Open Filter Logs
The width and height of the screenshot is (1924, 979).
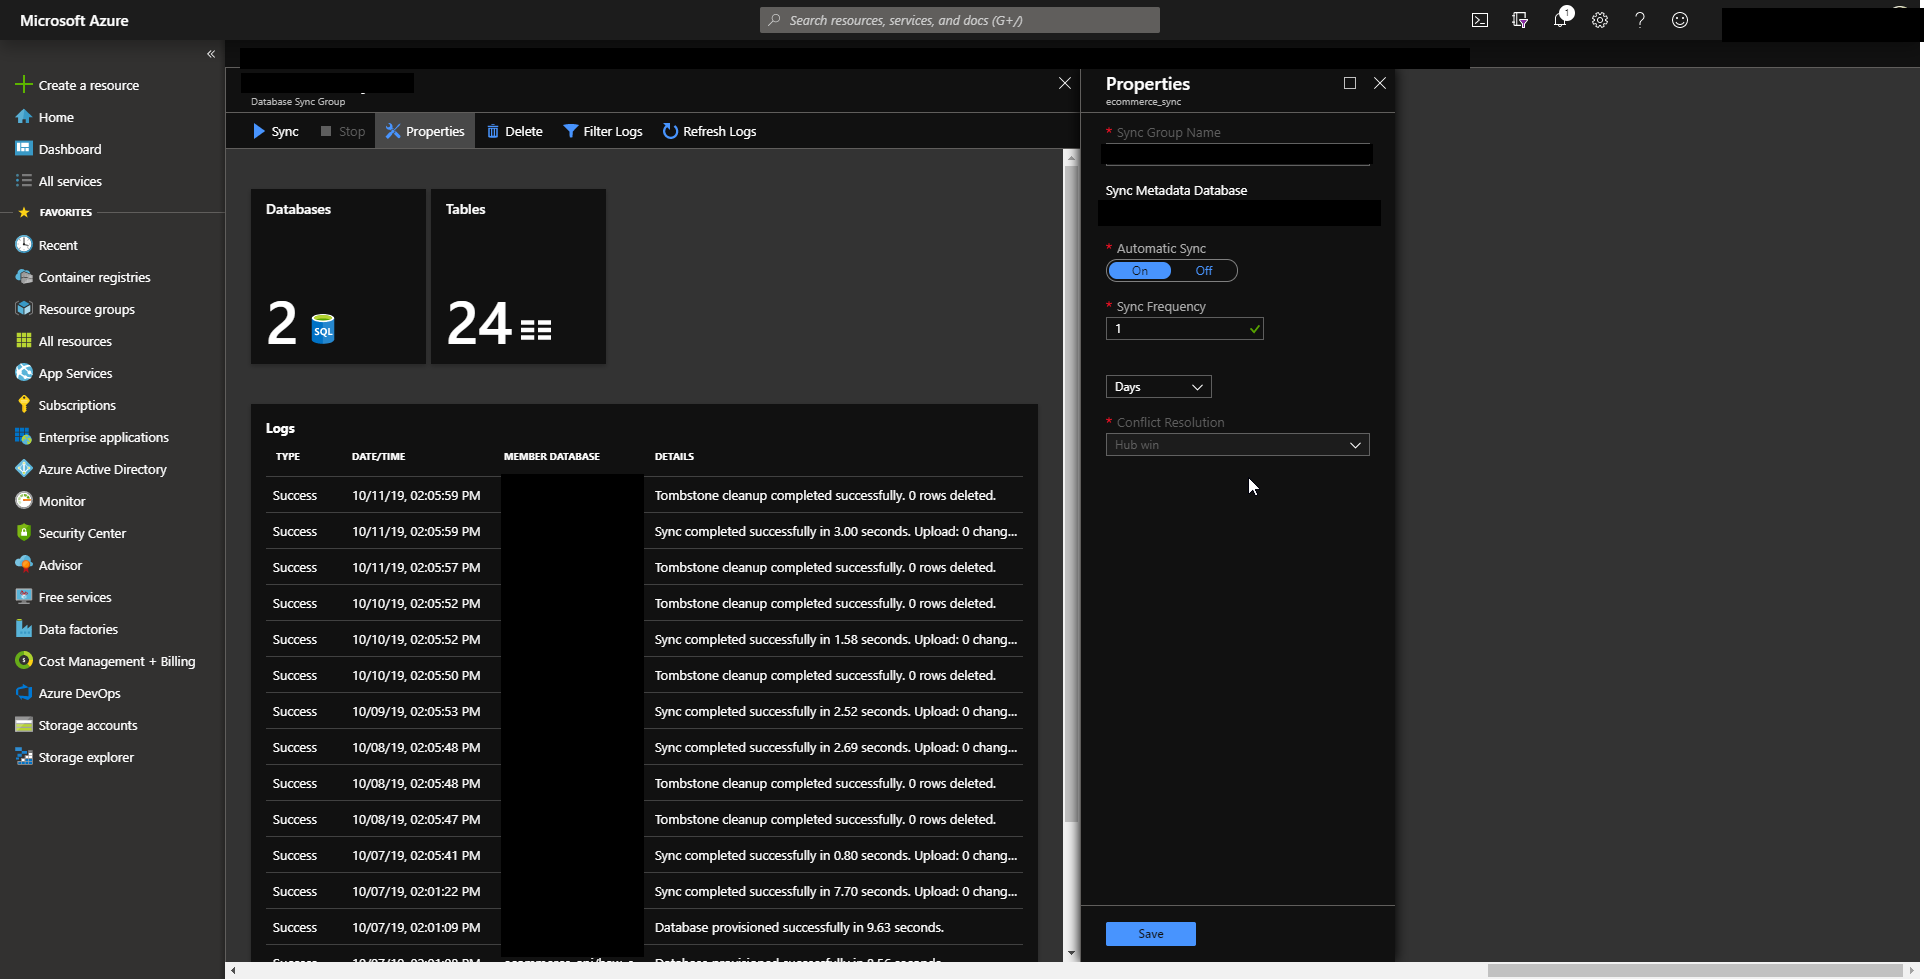pyautogui.click(x=603, y=131)
